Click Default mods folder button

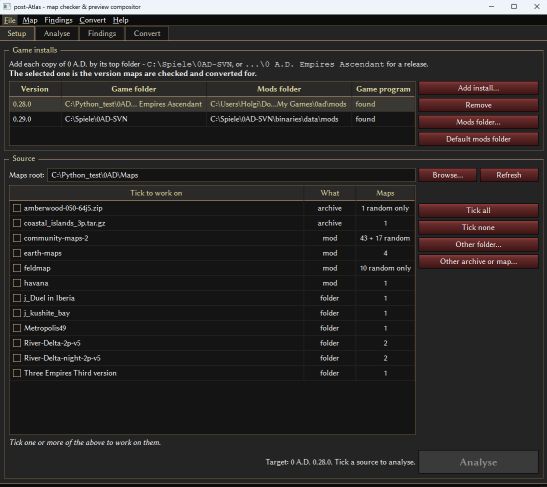[478, 139]
